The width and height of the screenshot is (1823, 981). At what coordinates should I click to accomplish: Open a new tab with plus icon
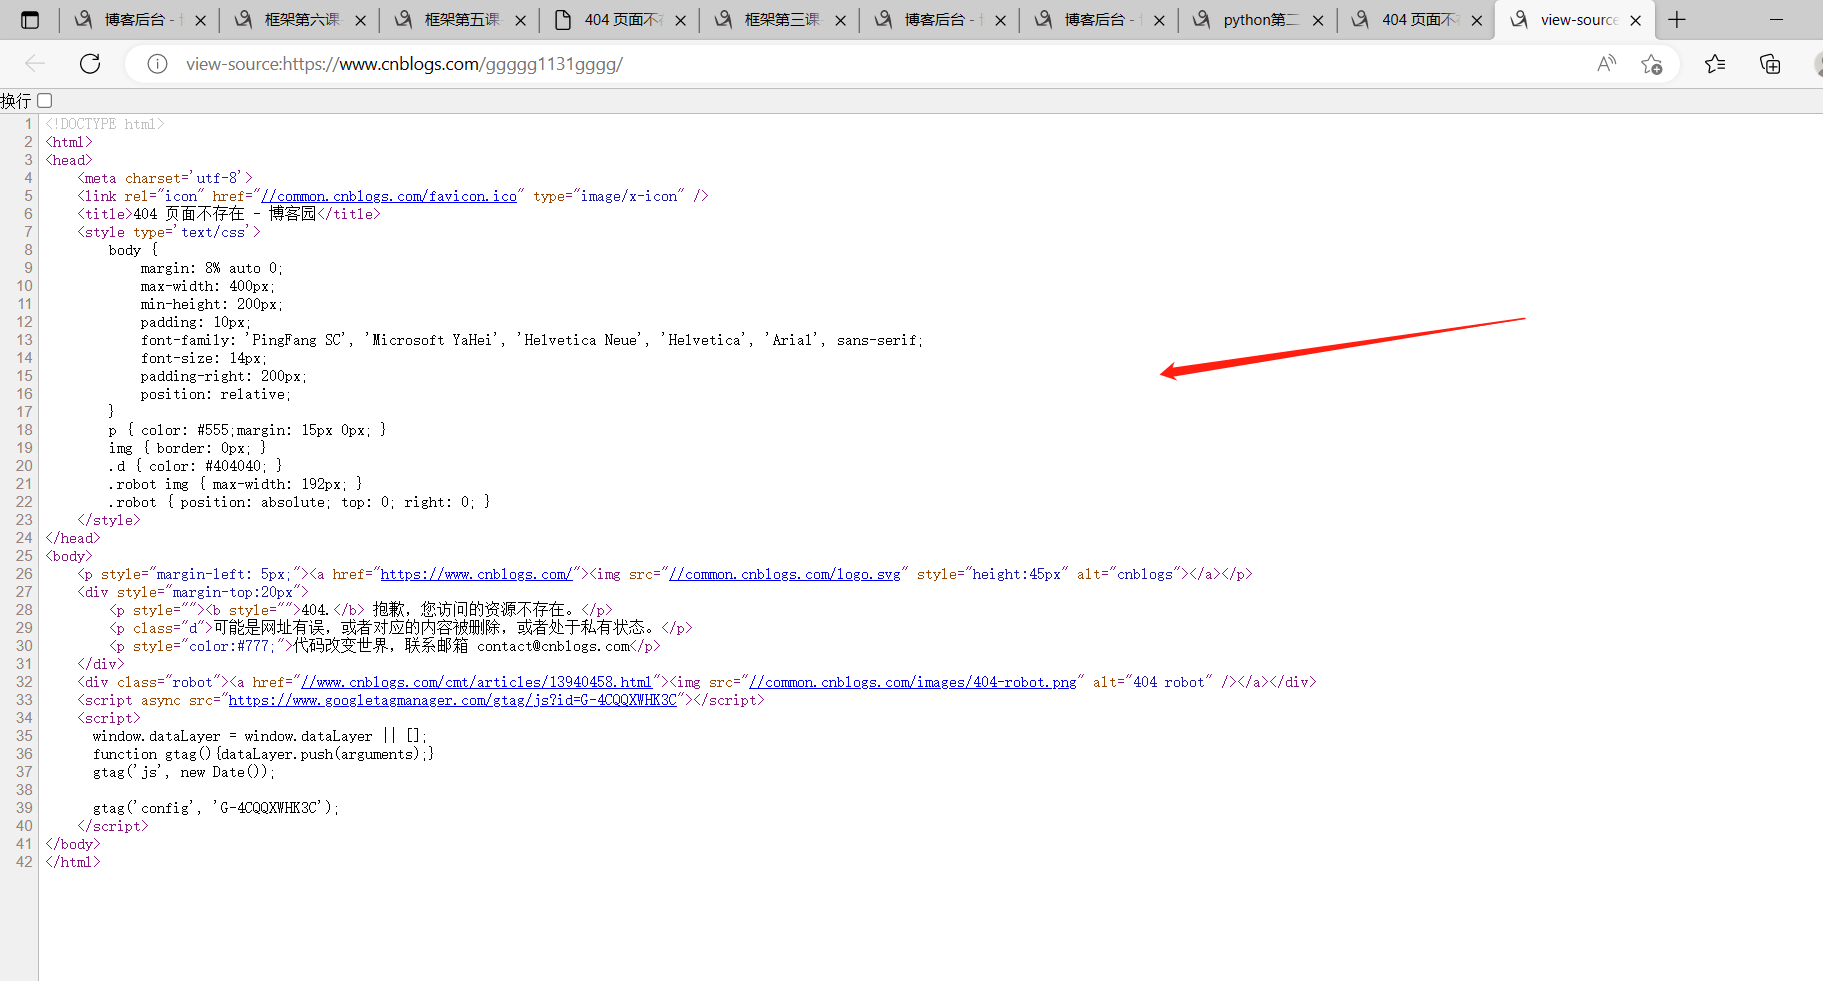(1677, 20)
